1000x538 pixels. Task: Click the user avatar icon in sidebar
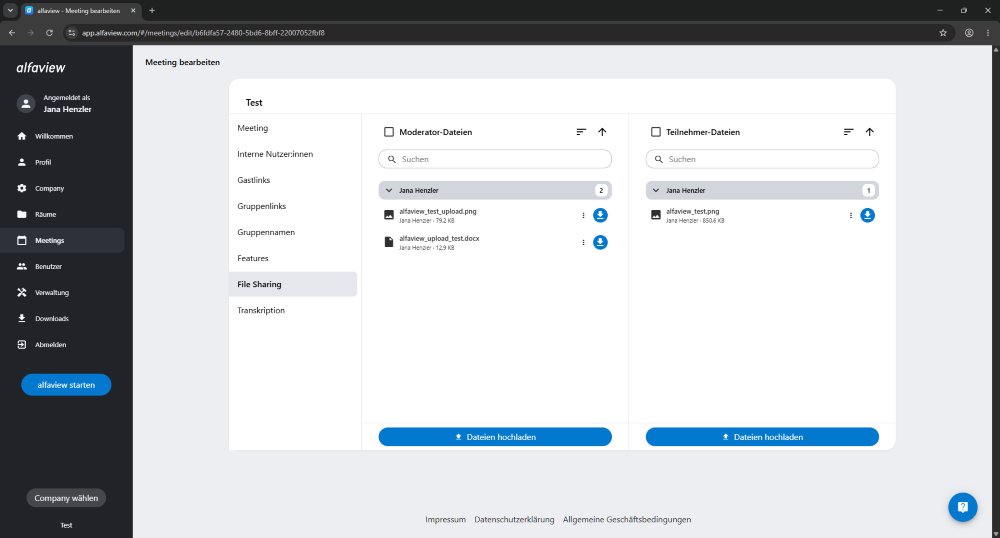(26, 103)
